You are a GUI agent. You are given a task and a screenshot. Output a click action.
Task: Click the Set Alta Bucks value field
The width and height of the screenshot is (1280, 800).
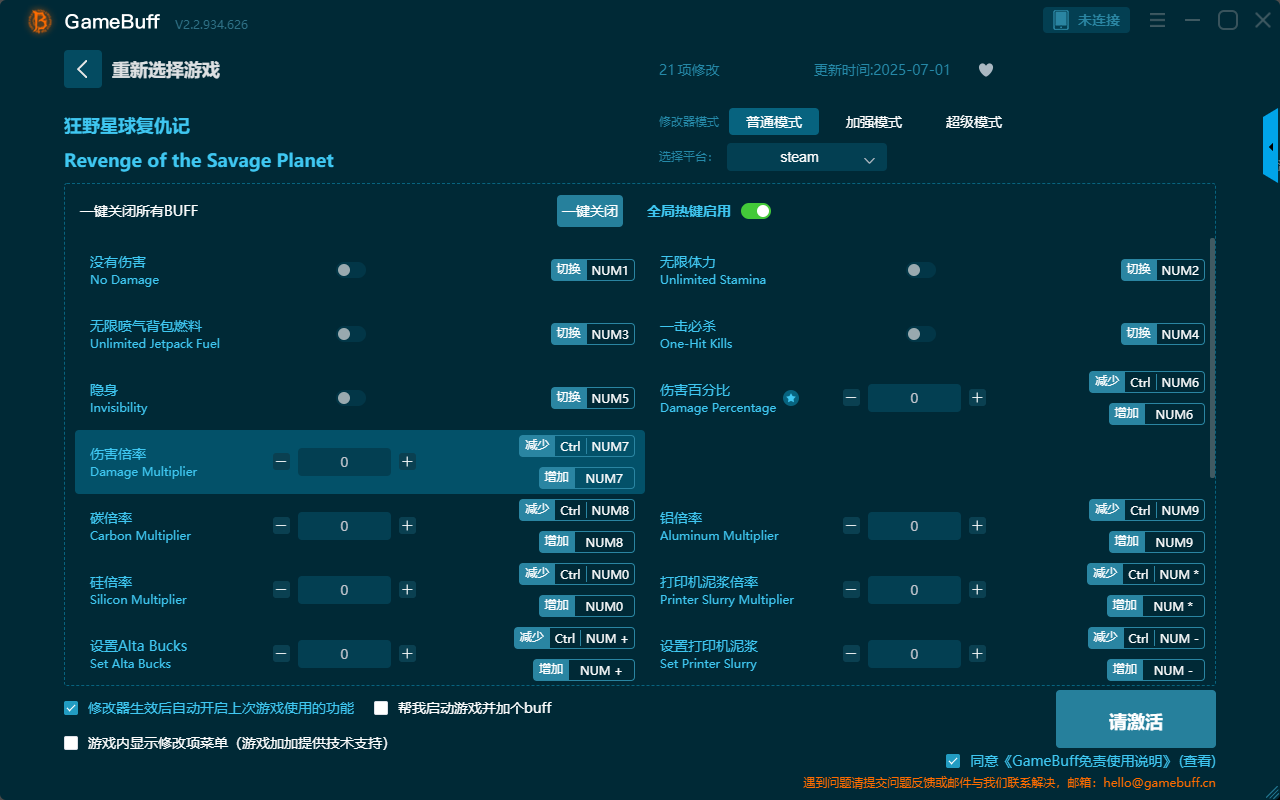tap(344, 654)
